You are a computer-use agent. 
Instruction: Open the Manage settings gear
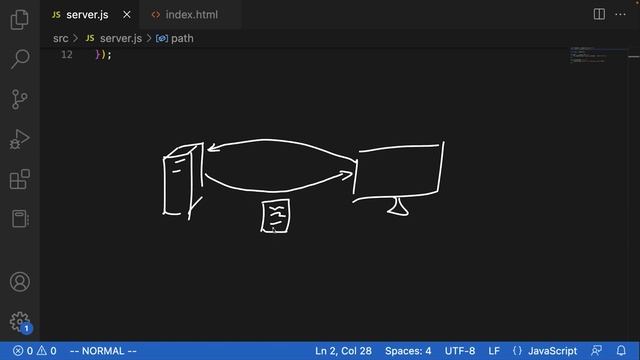(20, 322)
